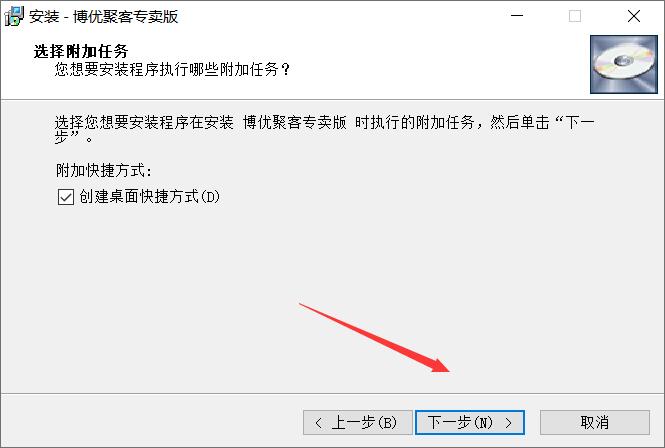Image resolution: width=665 pixels, height=448 pixels.
Task: Click the grayed-out maximize window button
Action: pyautogui.click(x=575, y=16)
